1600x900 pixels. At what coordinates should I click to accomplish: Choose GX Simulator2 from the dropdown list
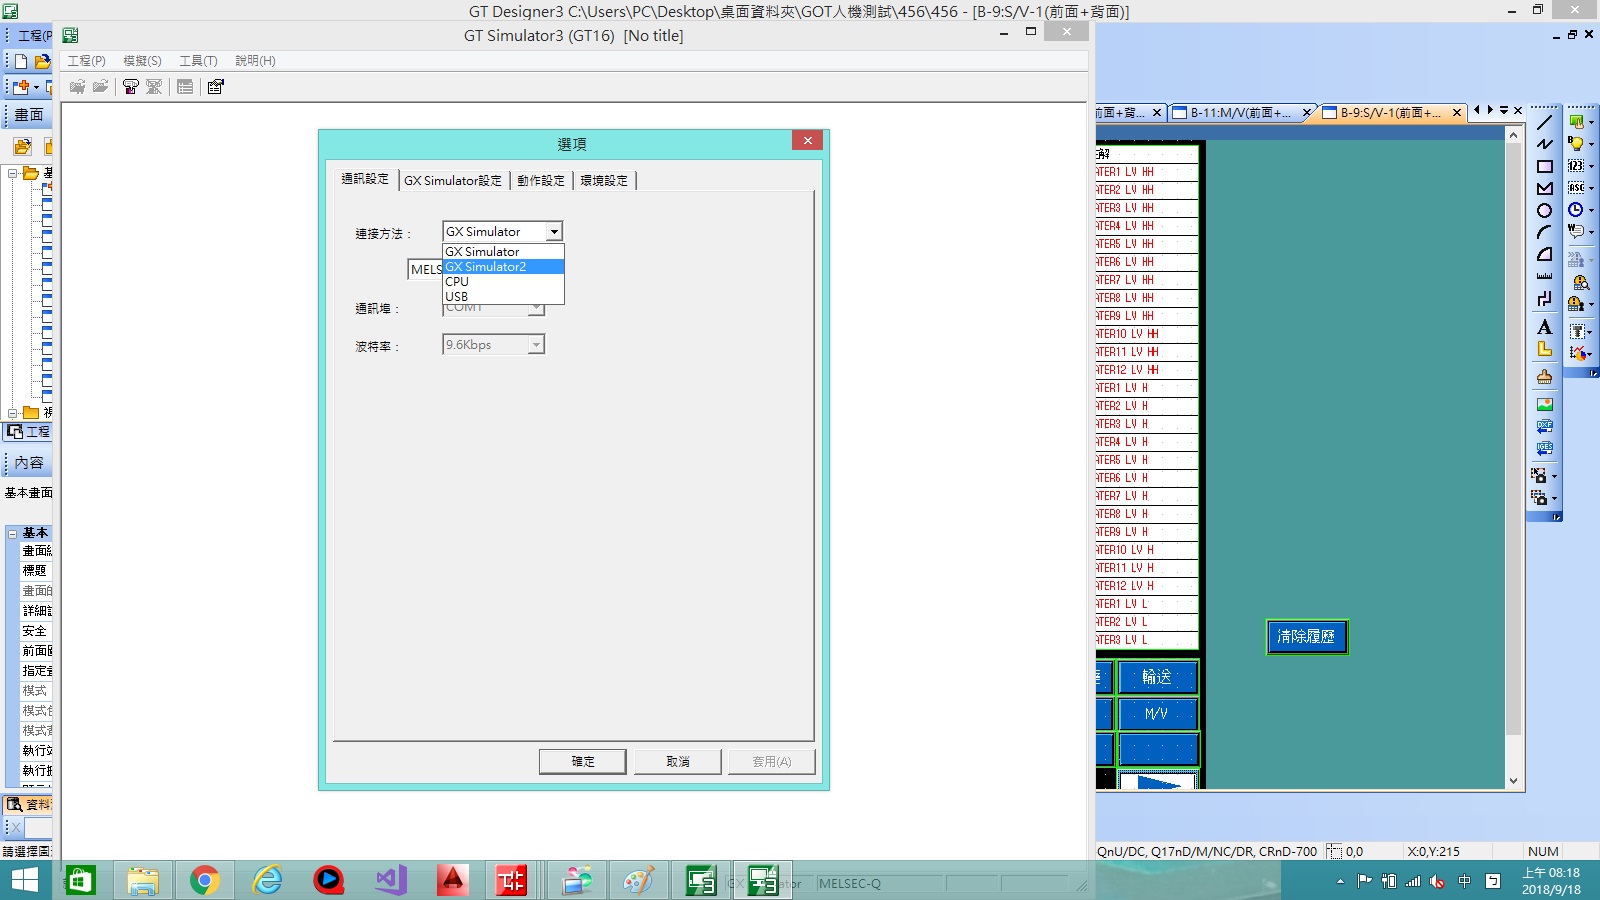pos(503,267)
